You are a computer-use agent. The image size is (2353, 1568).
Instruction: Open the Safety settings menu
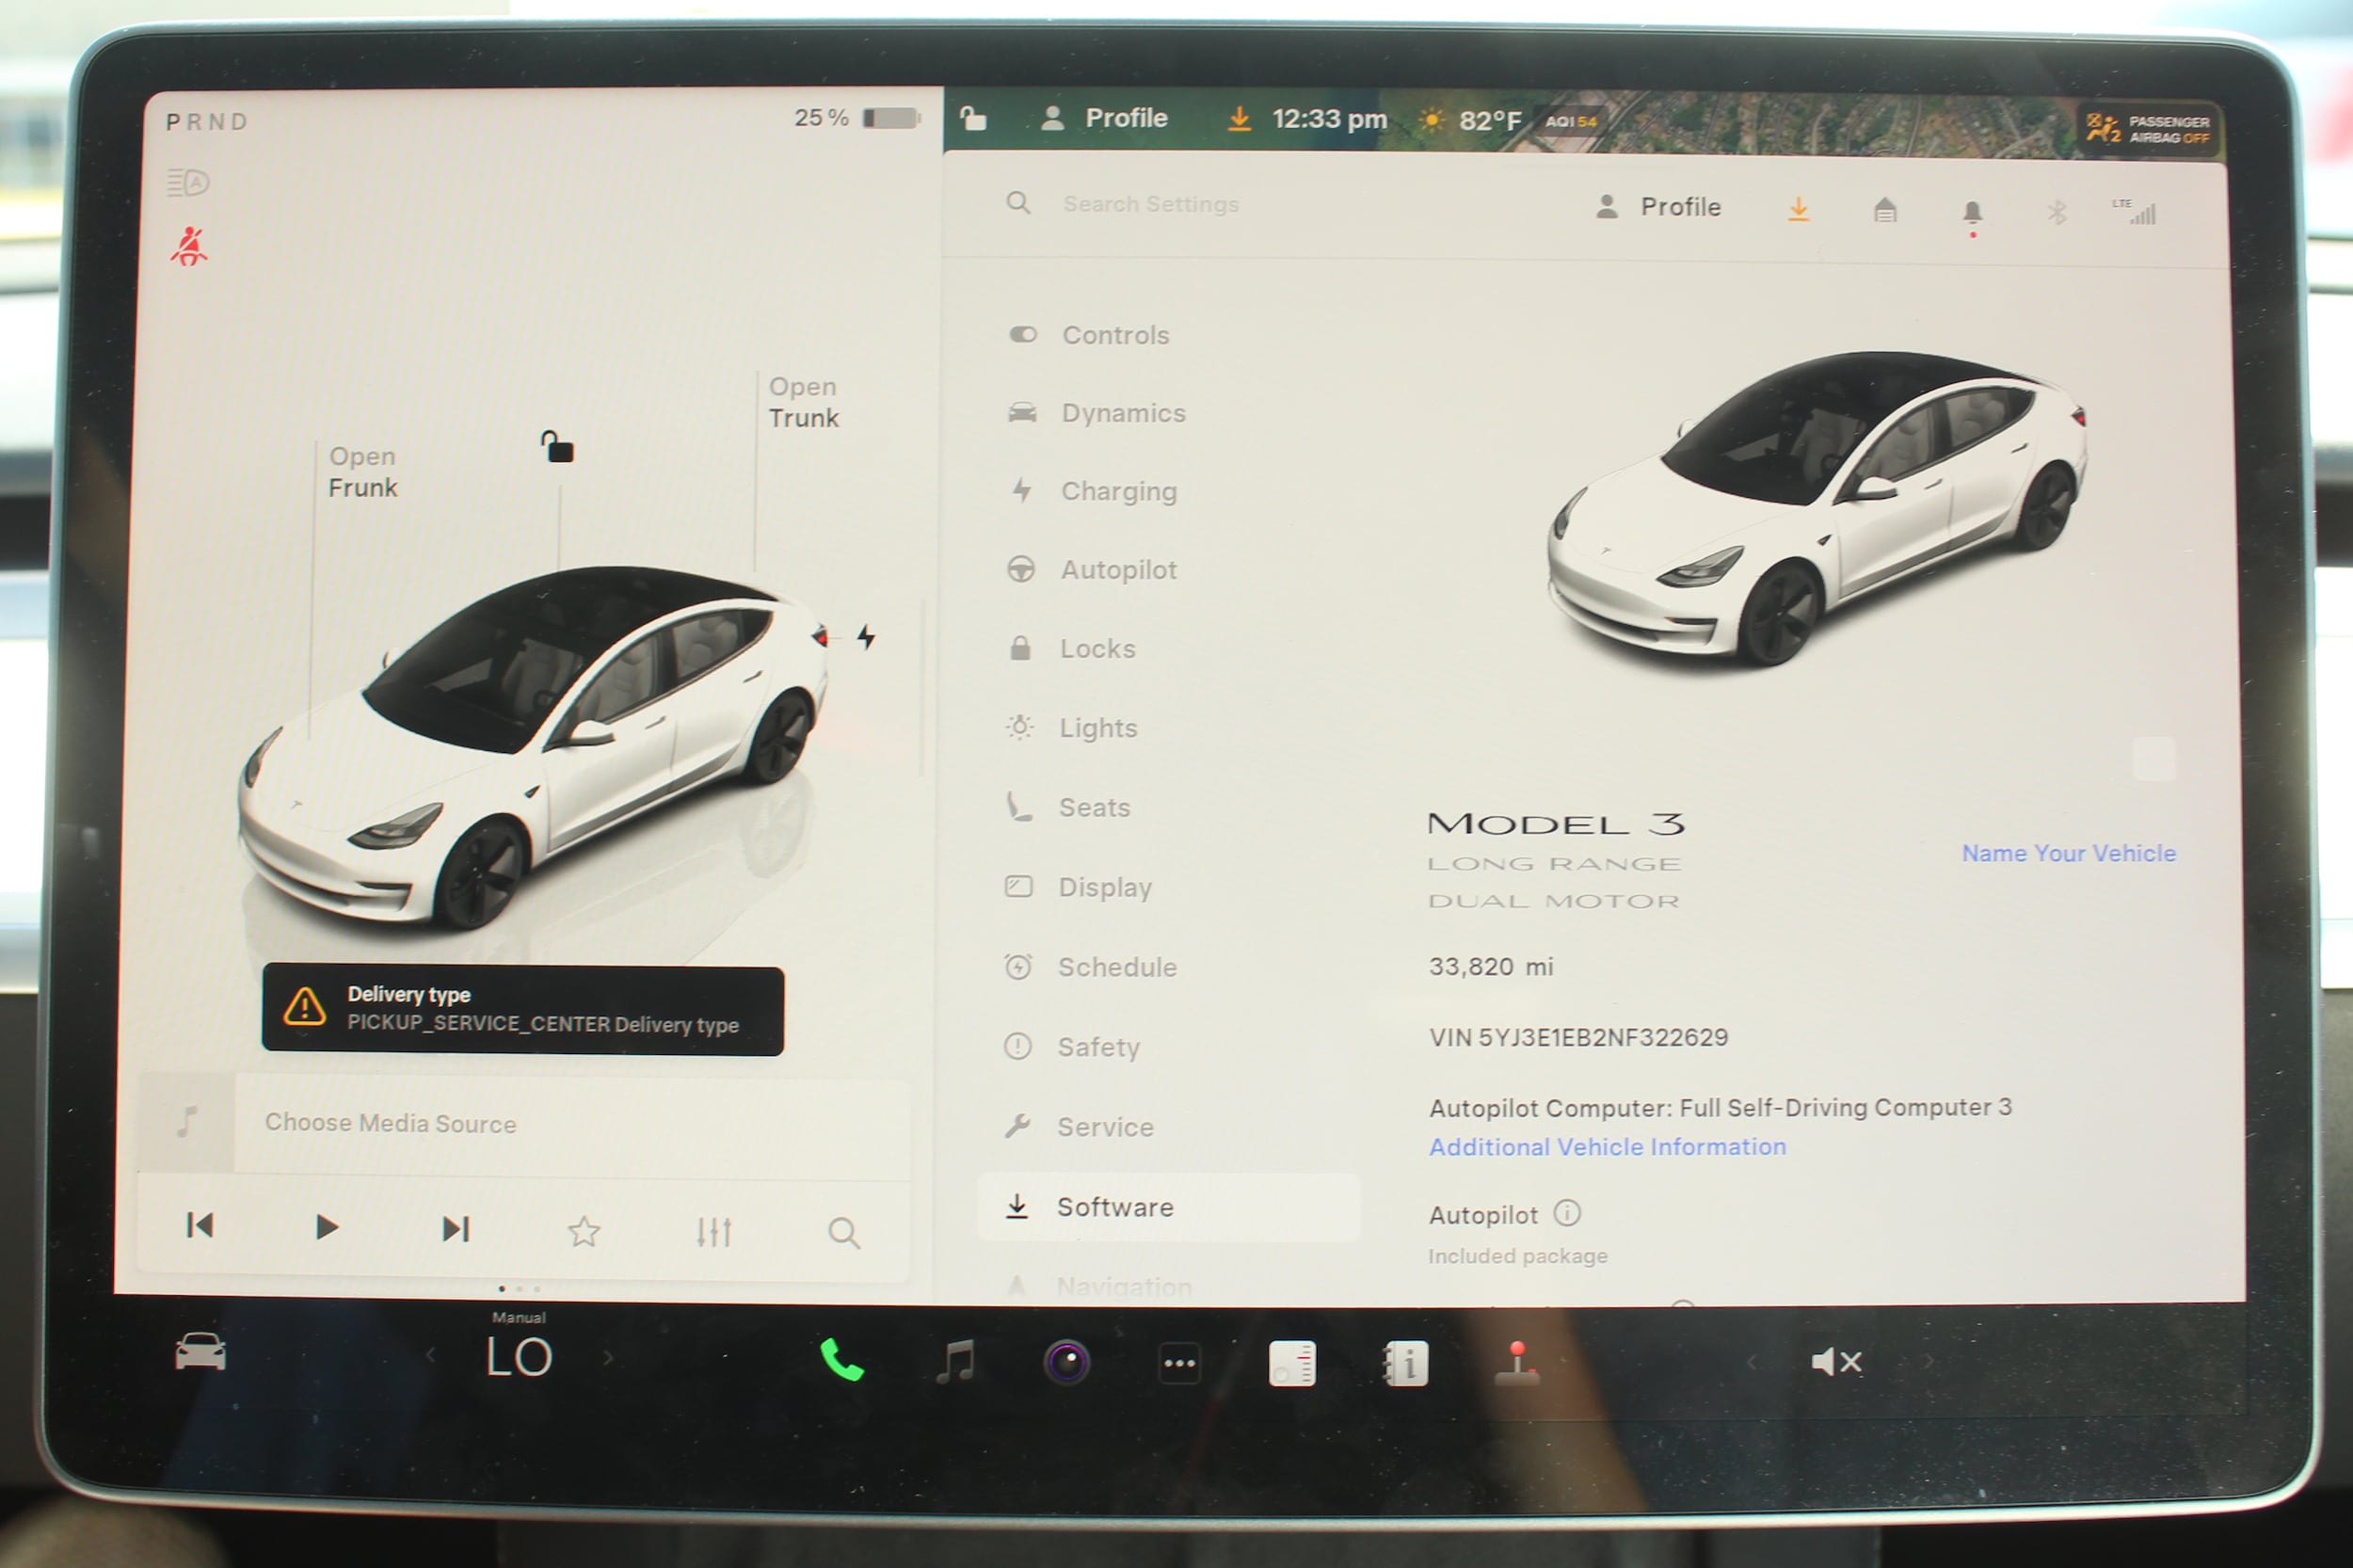[x=1071, y=1047]
